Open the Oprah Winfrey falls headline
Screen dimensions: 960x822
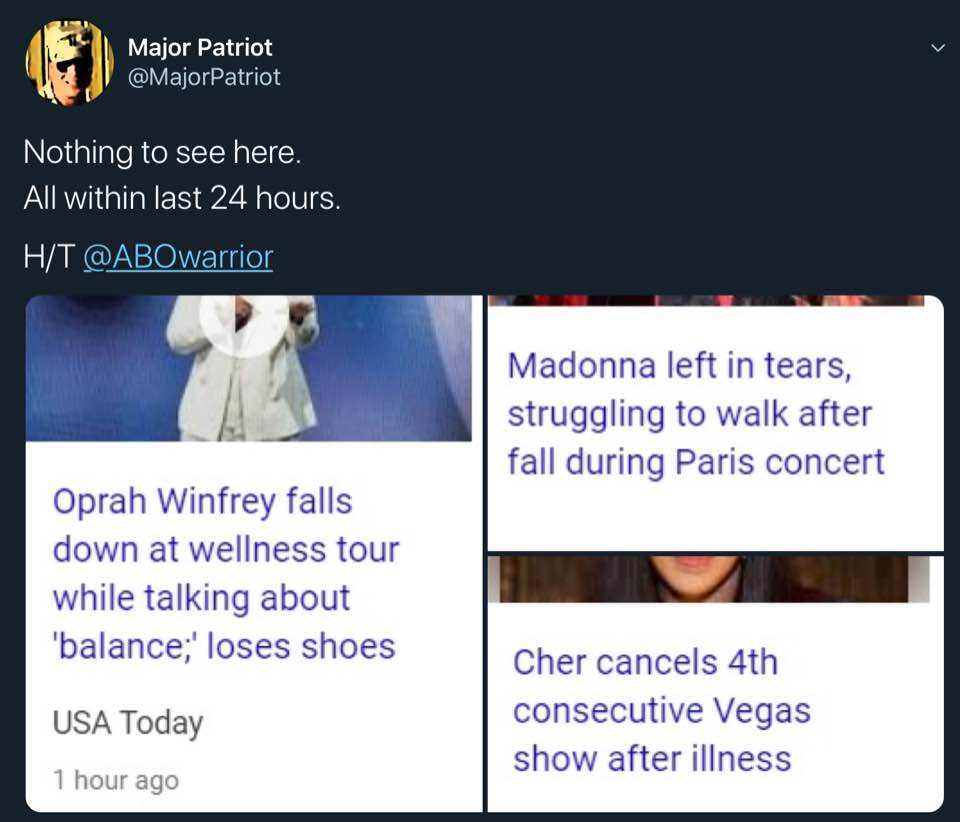click(225, 574)
